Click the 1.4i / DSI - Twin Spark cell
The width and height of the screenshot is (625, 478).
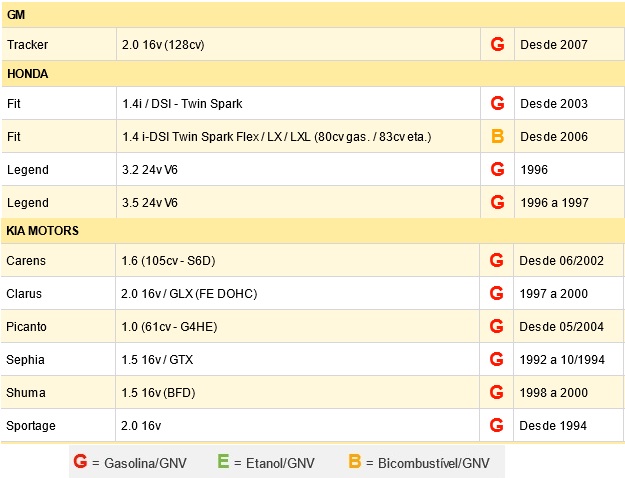pos(298,103)
